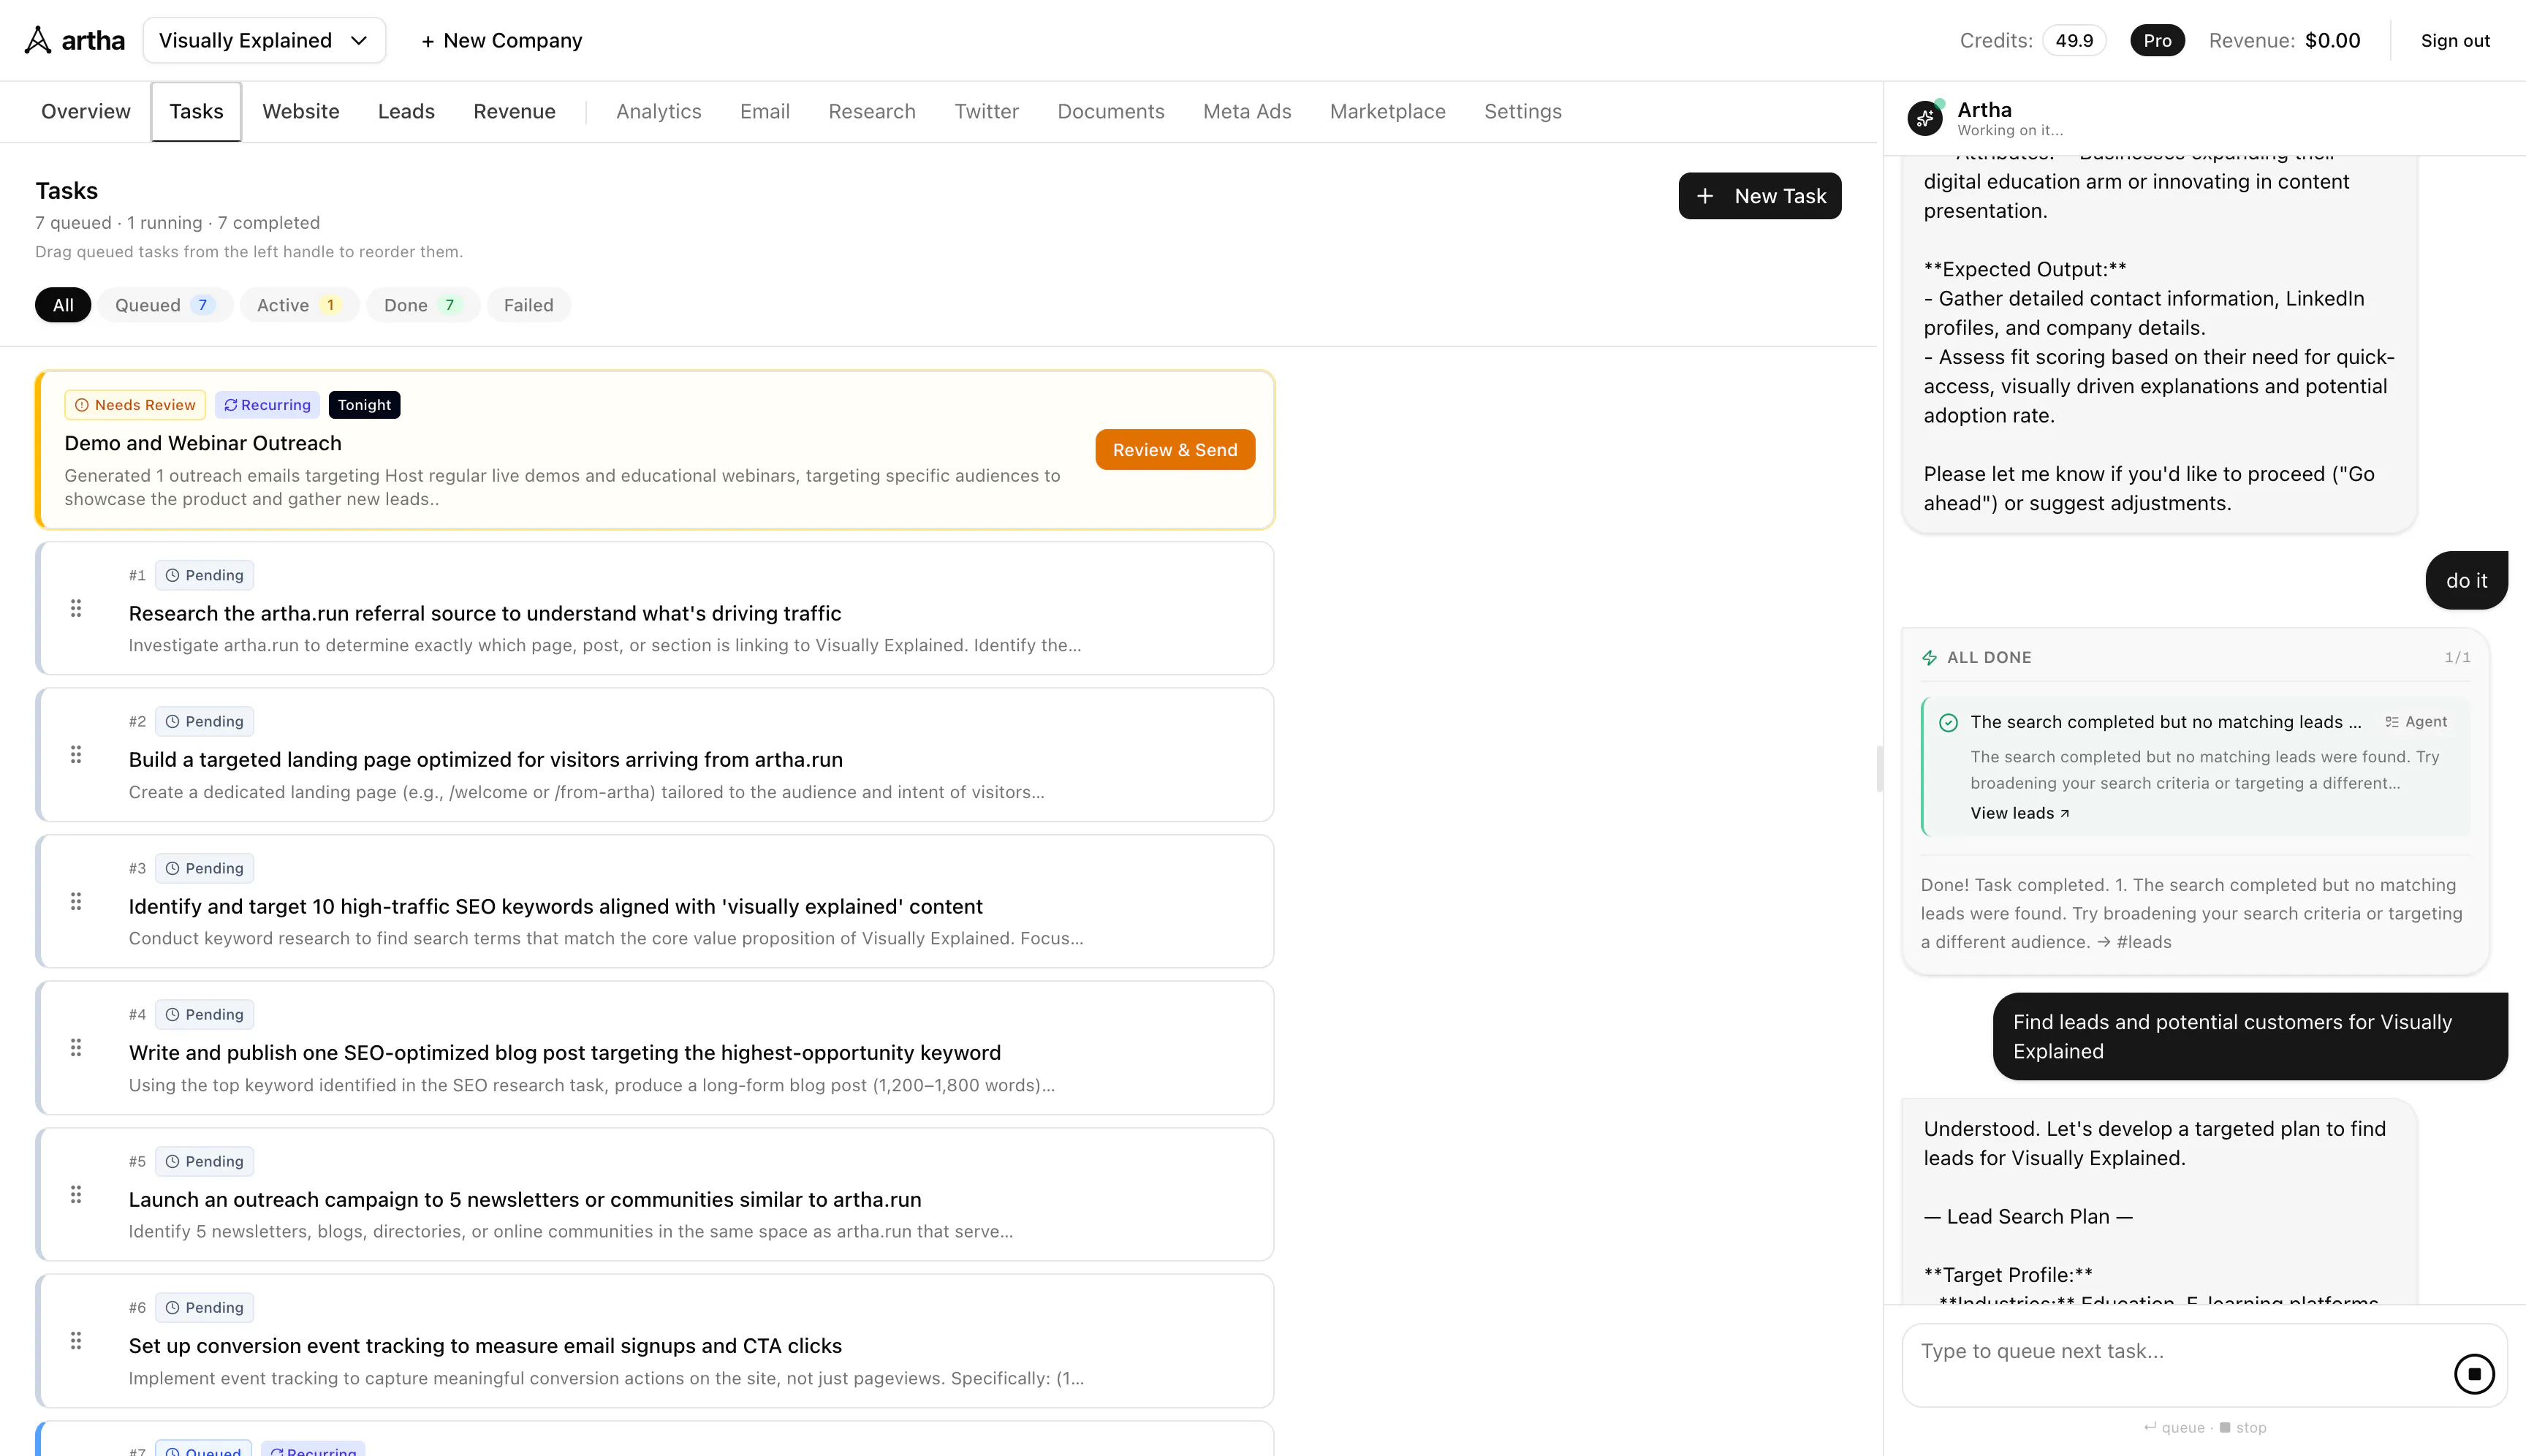The height and width of the screenshot is (1456, 2526).
Task: Click the ALL DONE lightning bolt icon
Action: pos(1929,657)
